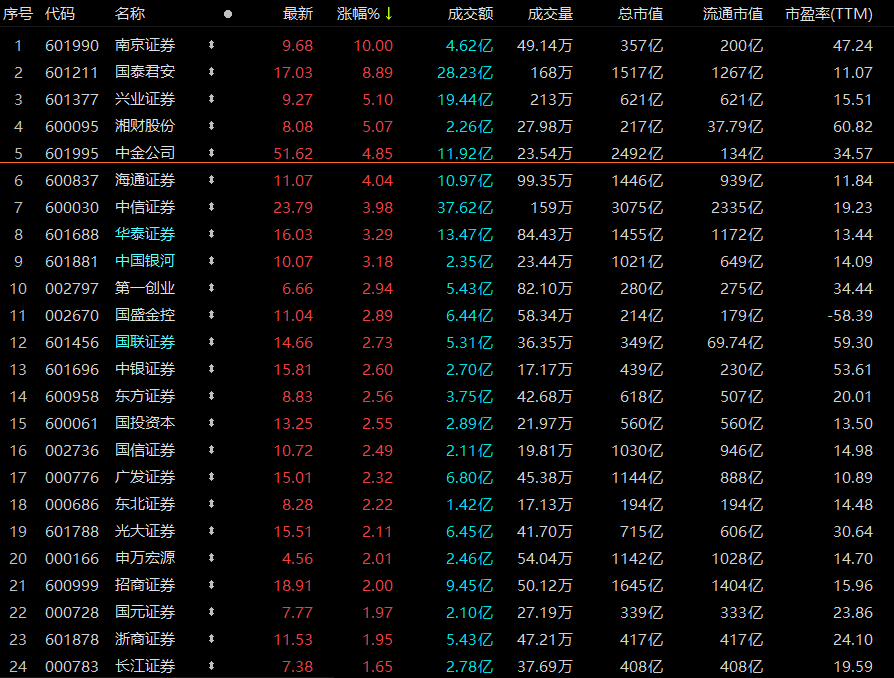The height and width of the screenshot is (678, 894).
Task: Click 涨幅 value 2.49 for 国信证券
Action: (x=377, y=450)
